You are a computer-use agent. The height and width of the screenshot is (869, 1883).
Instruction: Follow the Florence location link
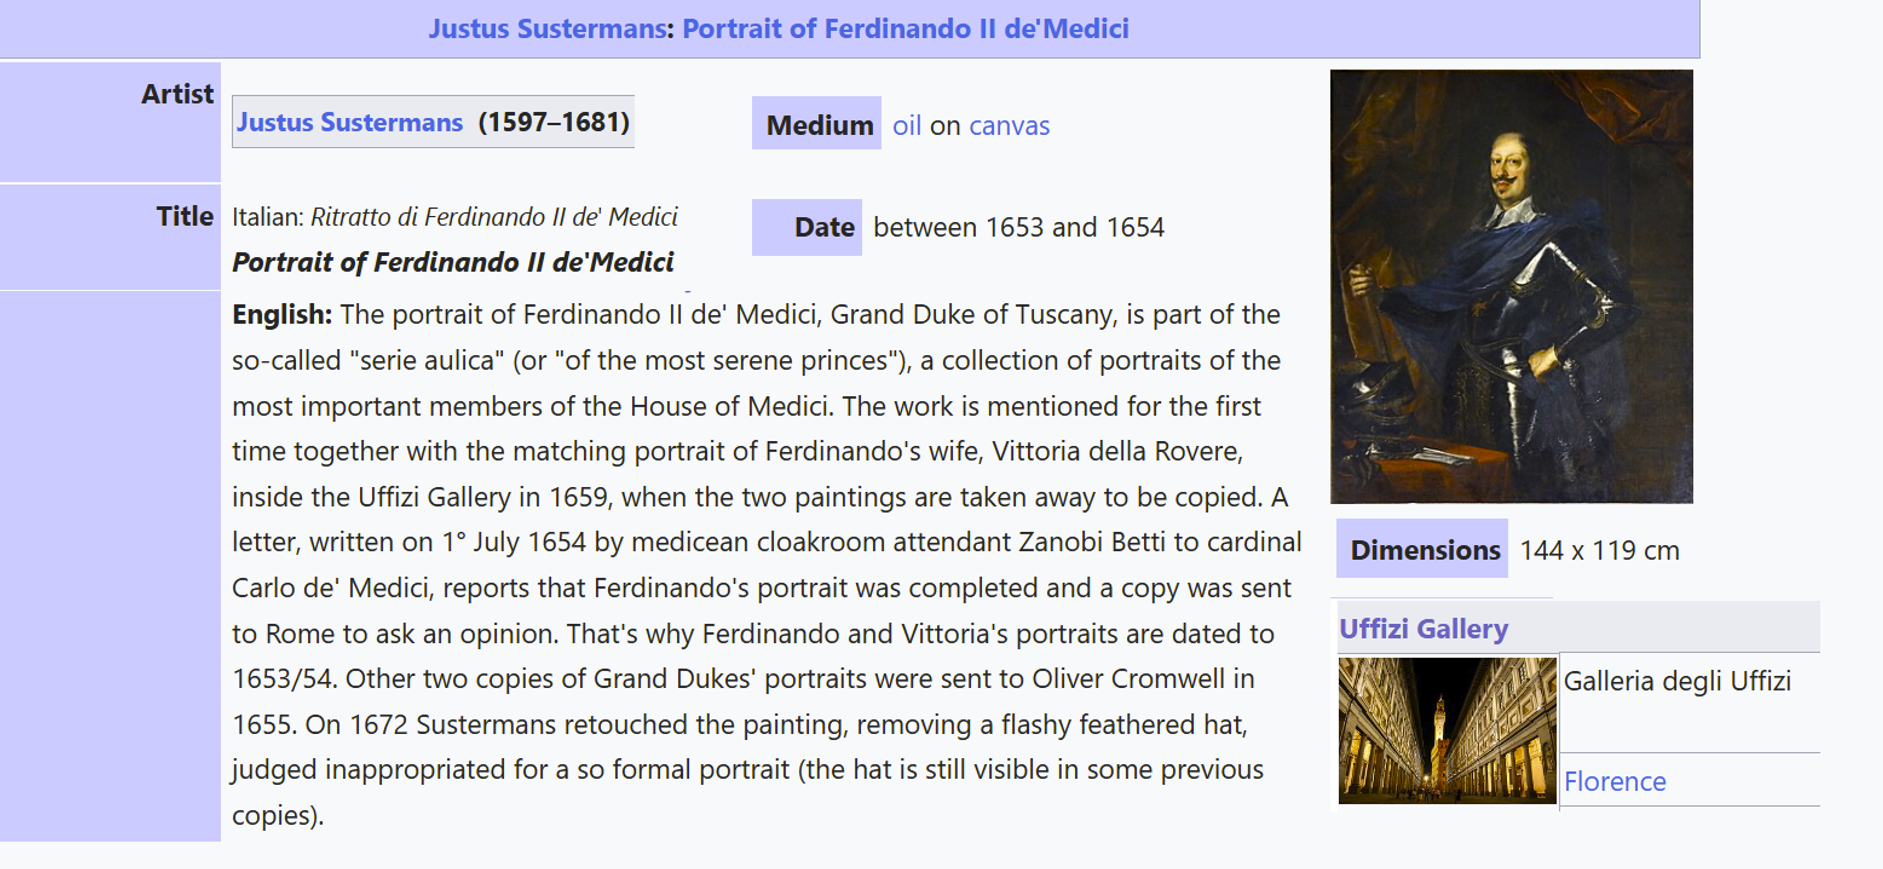pos(1614,781)
